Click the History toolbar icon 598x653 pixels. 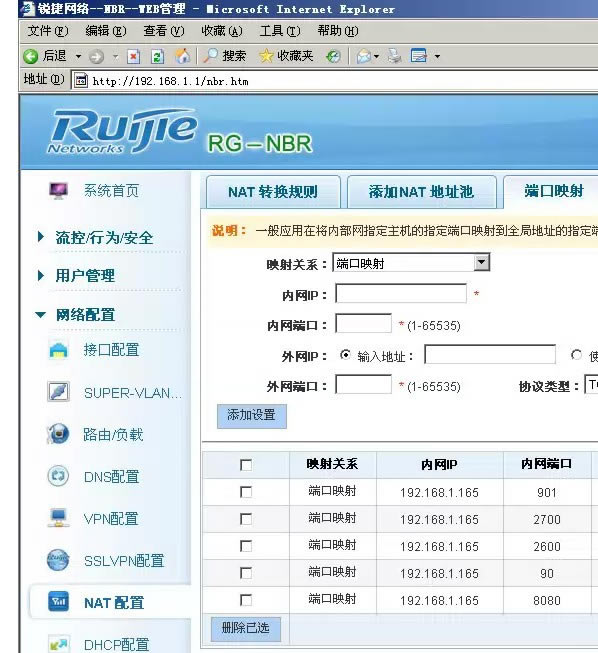click(333, 56)
